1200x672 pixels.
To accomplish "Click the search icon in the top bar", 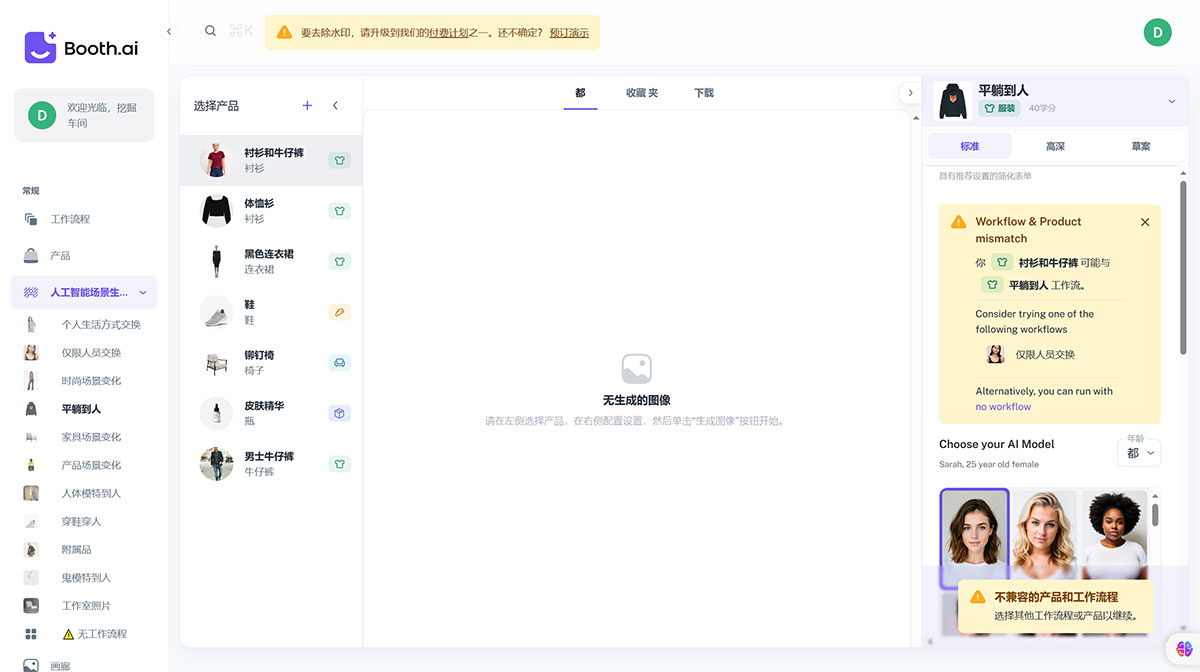I will 210,31.
